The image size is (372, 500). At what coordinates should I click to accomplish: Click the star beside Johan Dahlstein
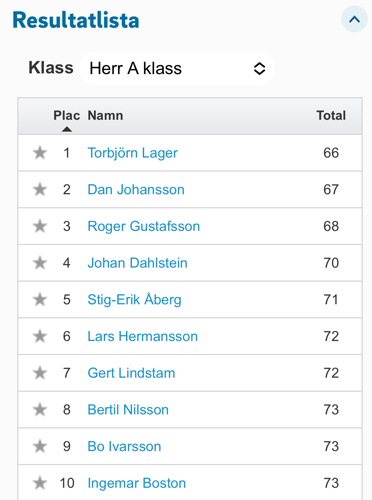[x=40, y=263]
